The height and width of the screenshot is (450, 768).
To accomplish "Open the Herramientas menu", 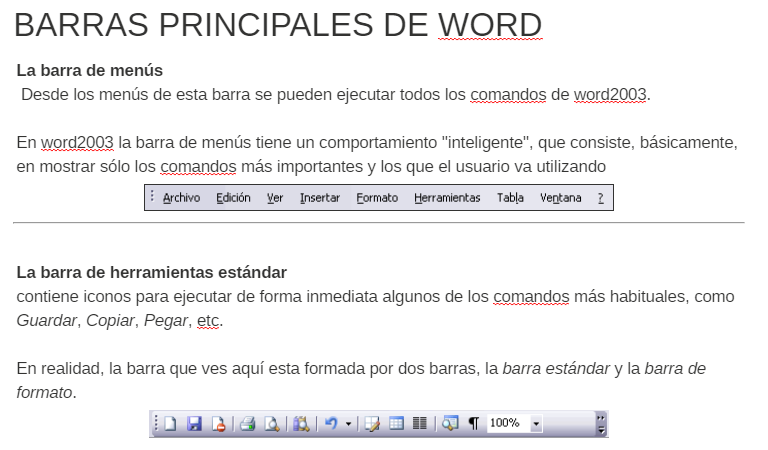I will (x=447, y=198).
